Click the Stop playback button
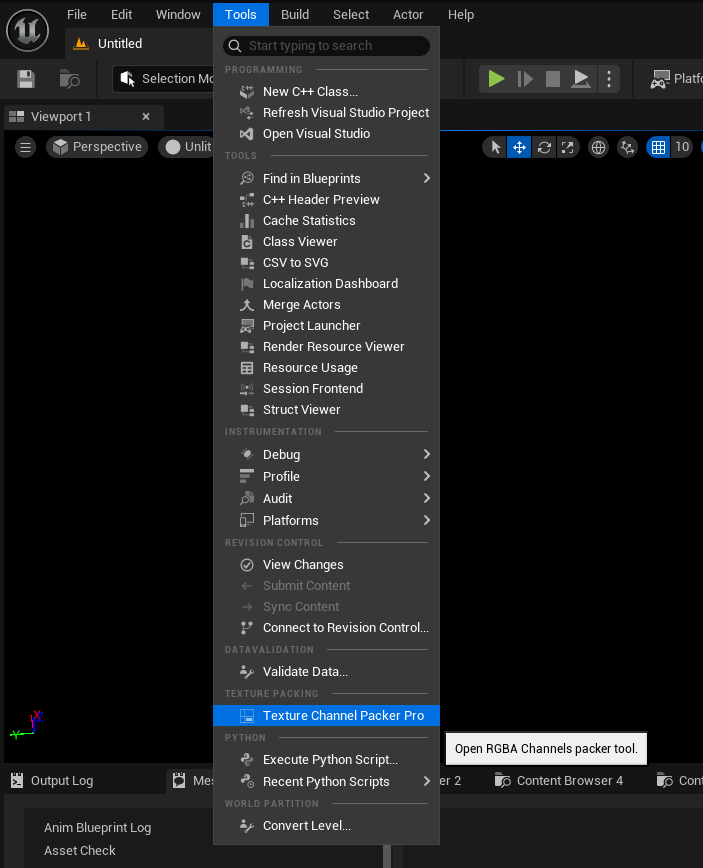The width and height of the screenshot is (703, 868). point(553,79)
